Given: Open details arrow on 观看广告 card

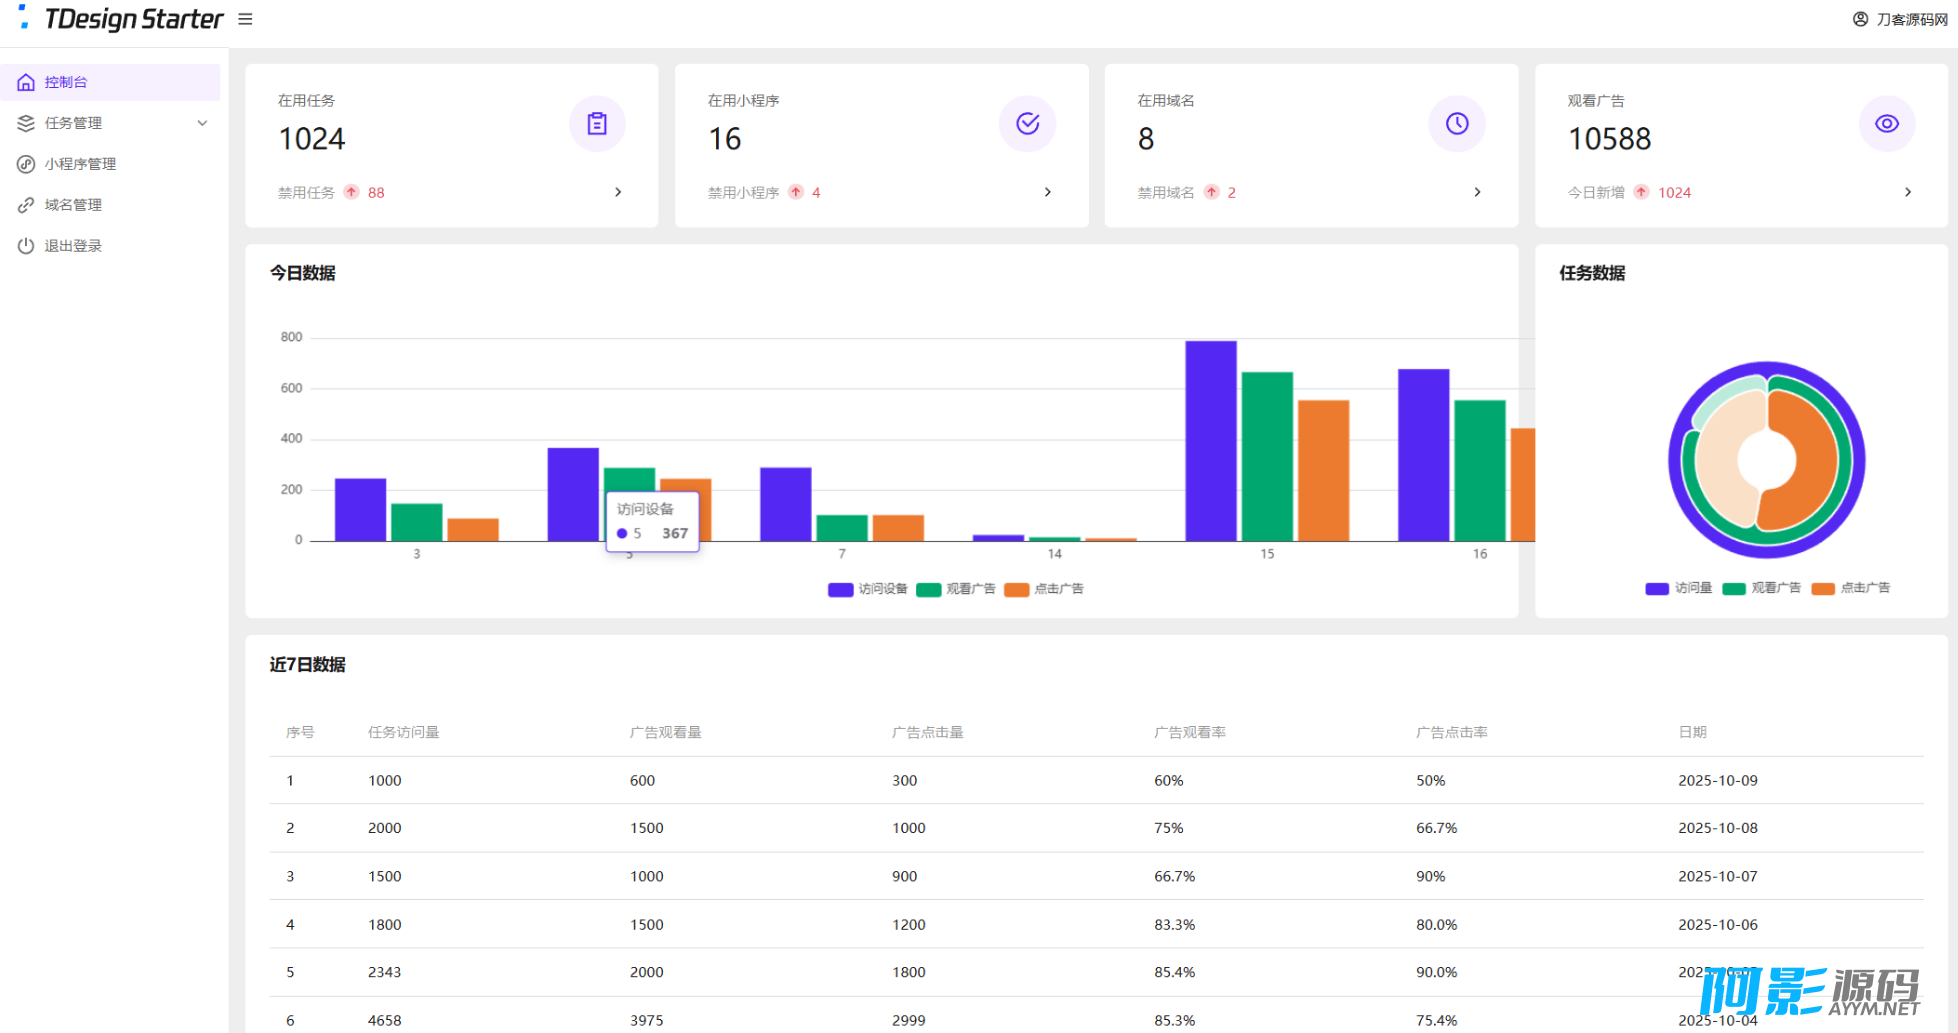Looking at the screenshot, I should tap(1907, 192).
